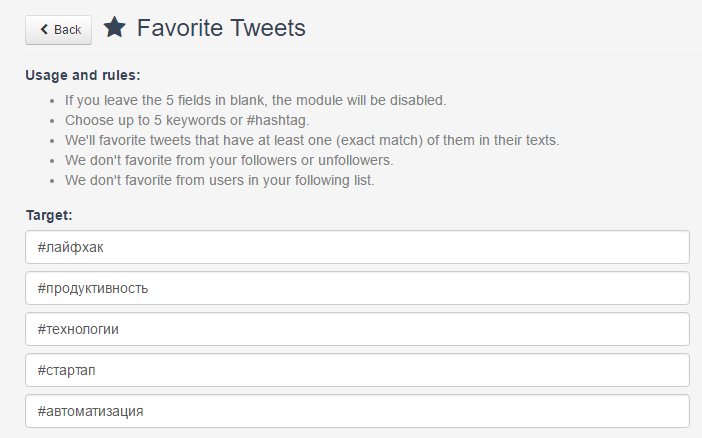Image resolution: width=702 pixels, height=438 pixels.
Task: Focus the #стартап target field
Action: click(357, 370)
